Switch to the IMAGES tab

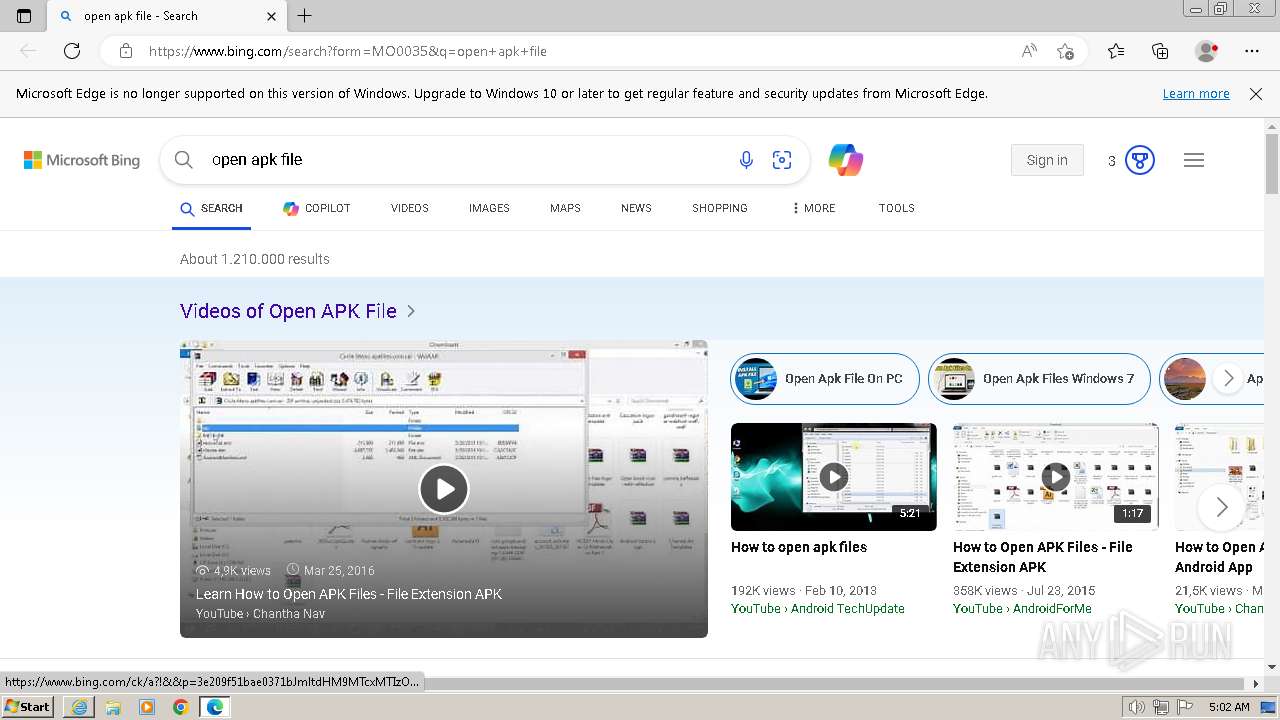pyautogui.click(x=489, y=208)
